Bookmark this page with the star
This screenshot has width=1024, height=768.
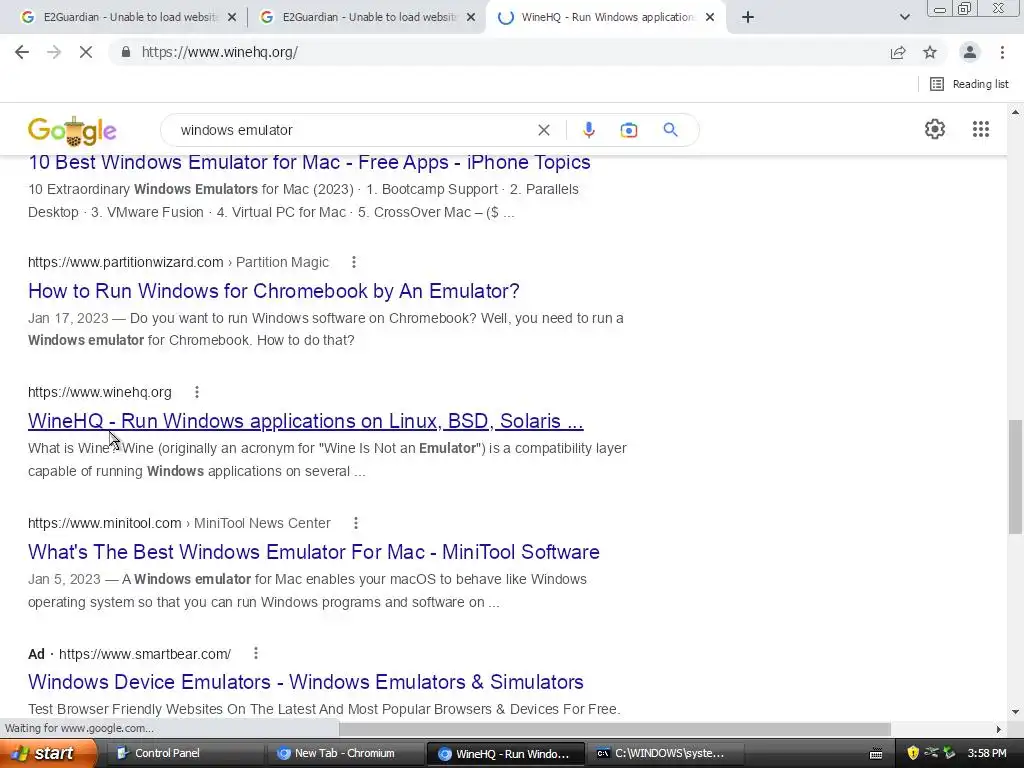(x=930, y=52)
